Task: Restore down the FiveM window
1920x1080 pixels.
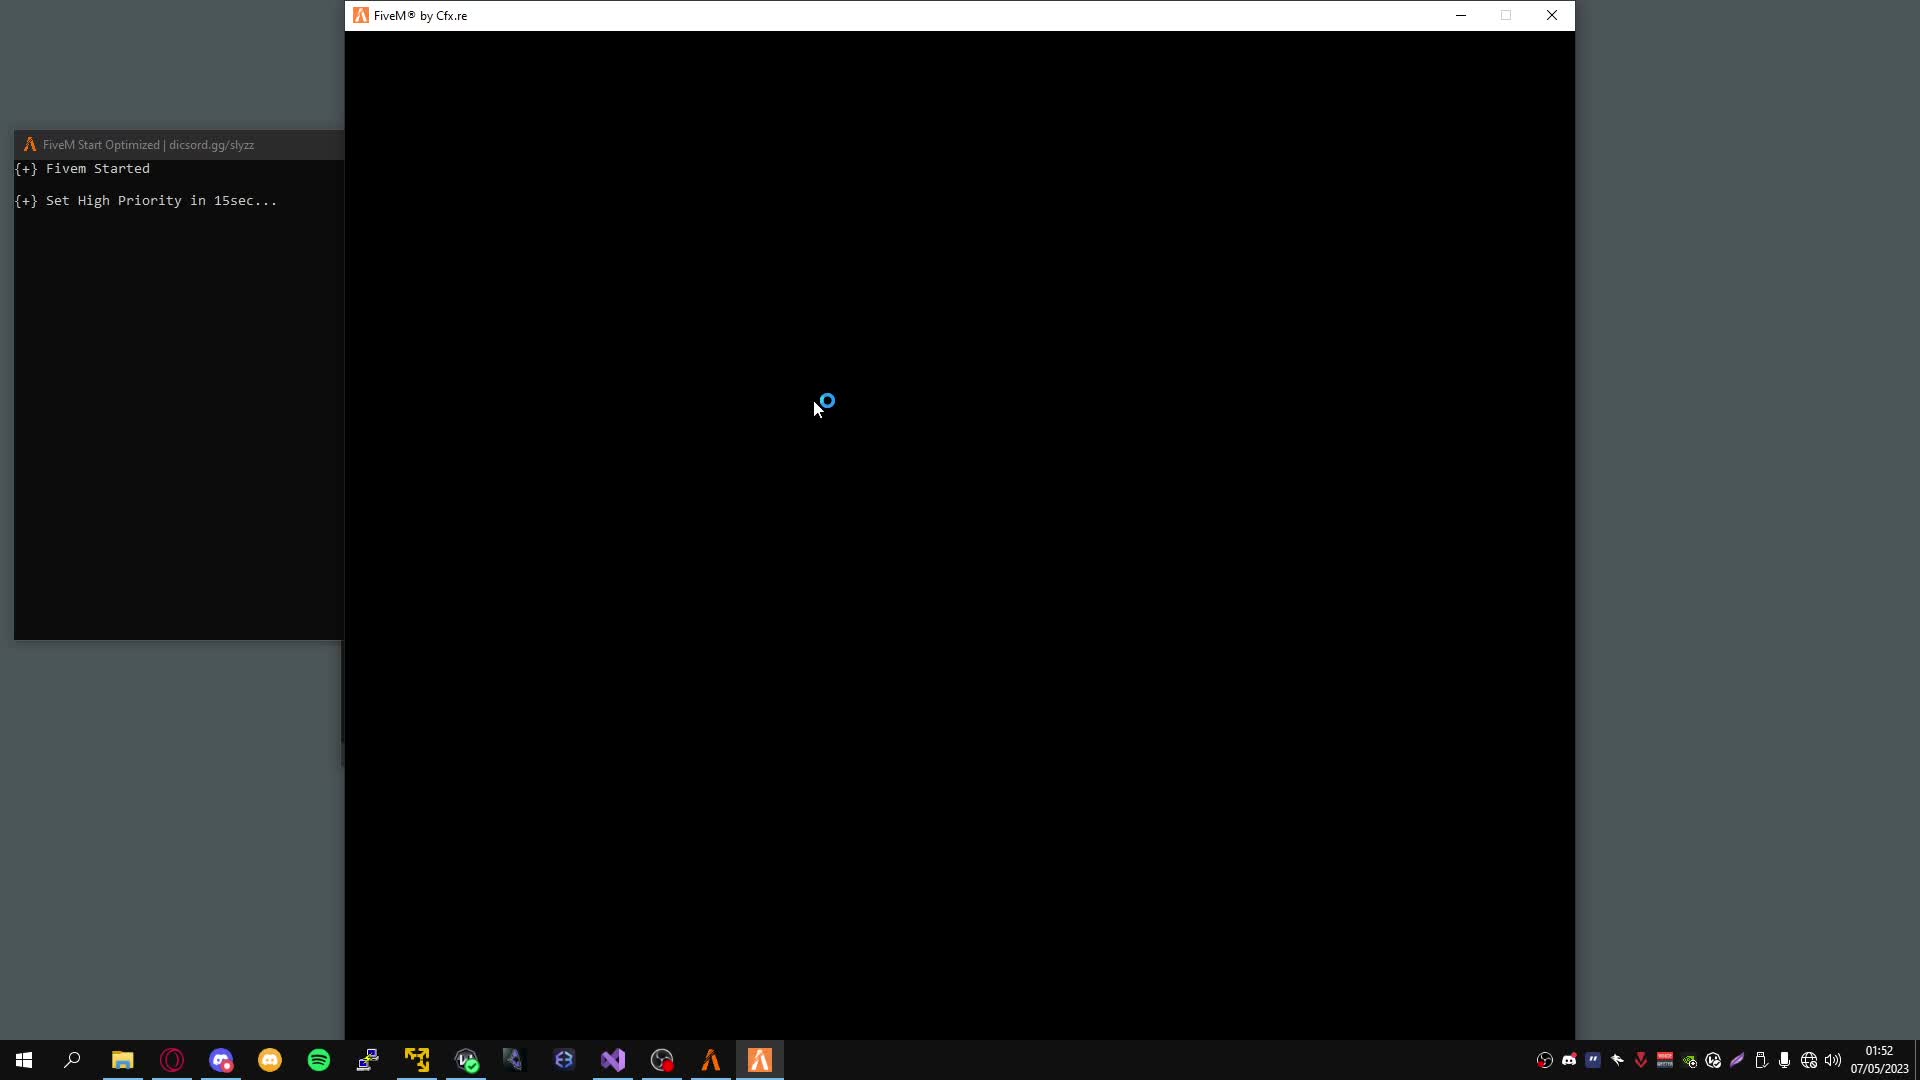Action: pyautogui.click(x=1506, y=15)
